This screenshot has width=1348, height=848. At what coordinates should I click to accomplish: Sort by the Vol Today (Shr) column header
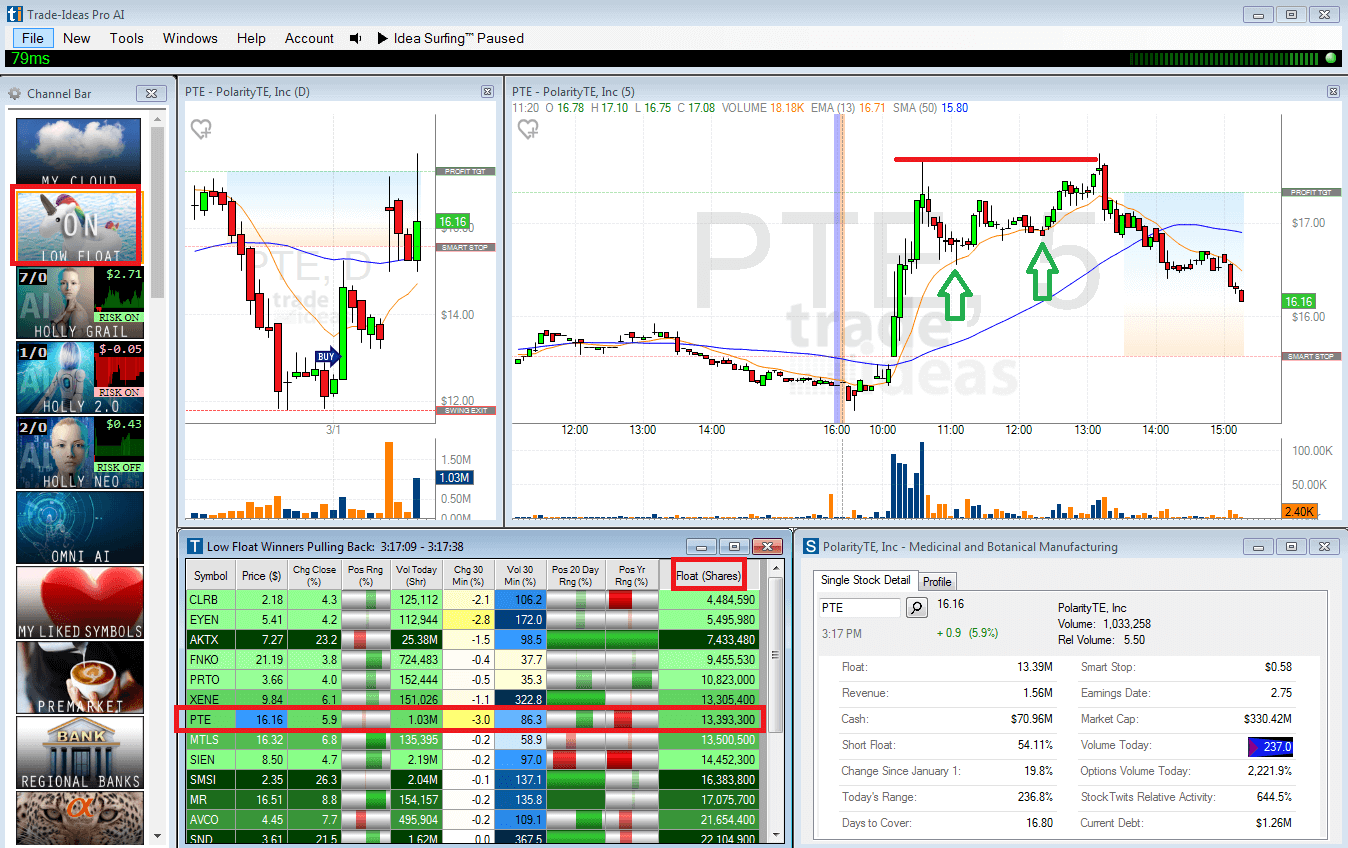tap(416, 575)
